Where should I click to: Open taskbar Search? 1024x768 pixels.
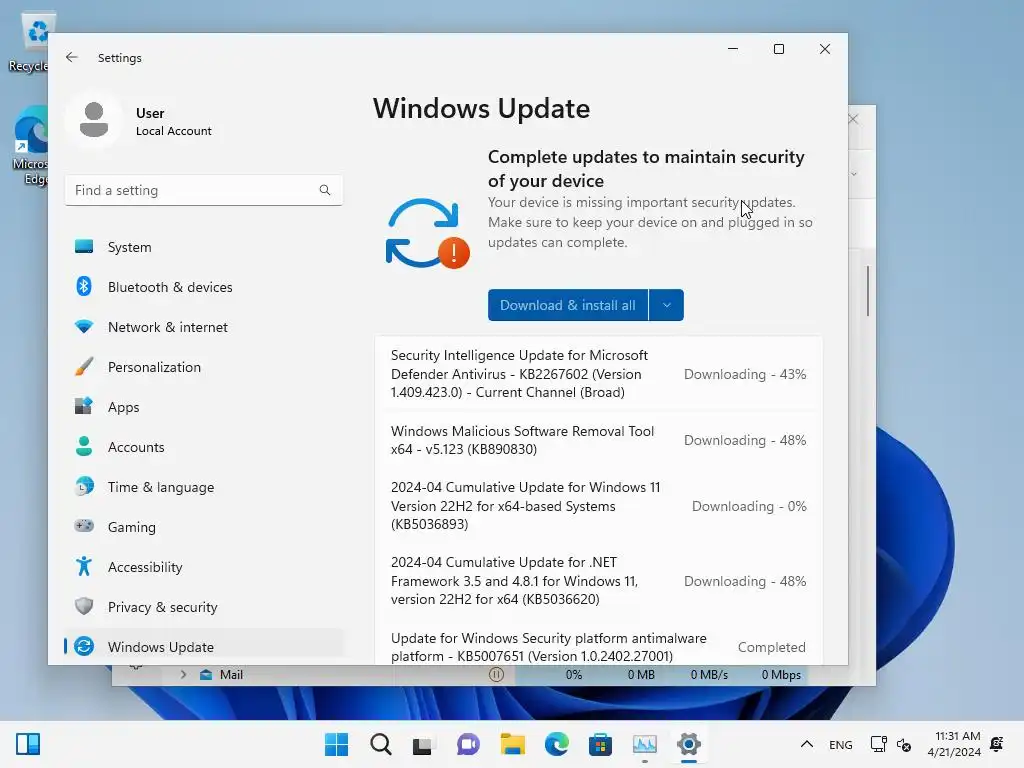tap(381, 744)
